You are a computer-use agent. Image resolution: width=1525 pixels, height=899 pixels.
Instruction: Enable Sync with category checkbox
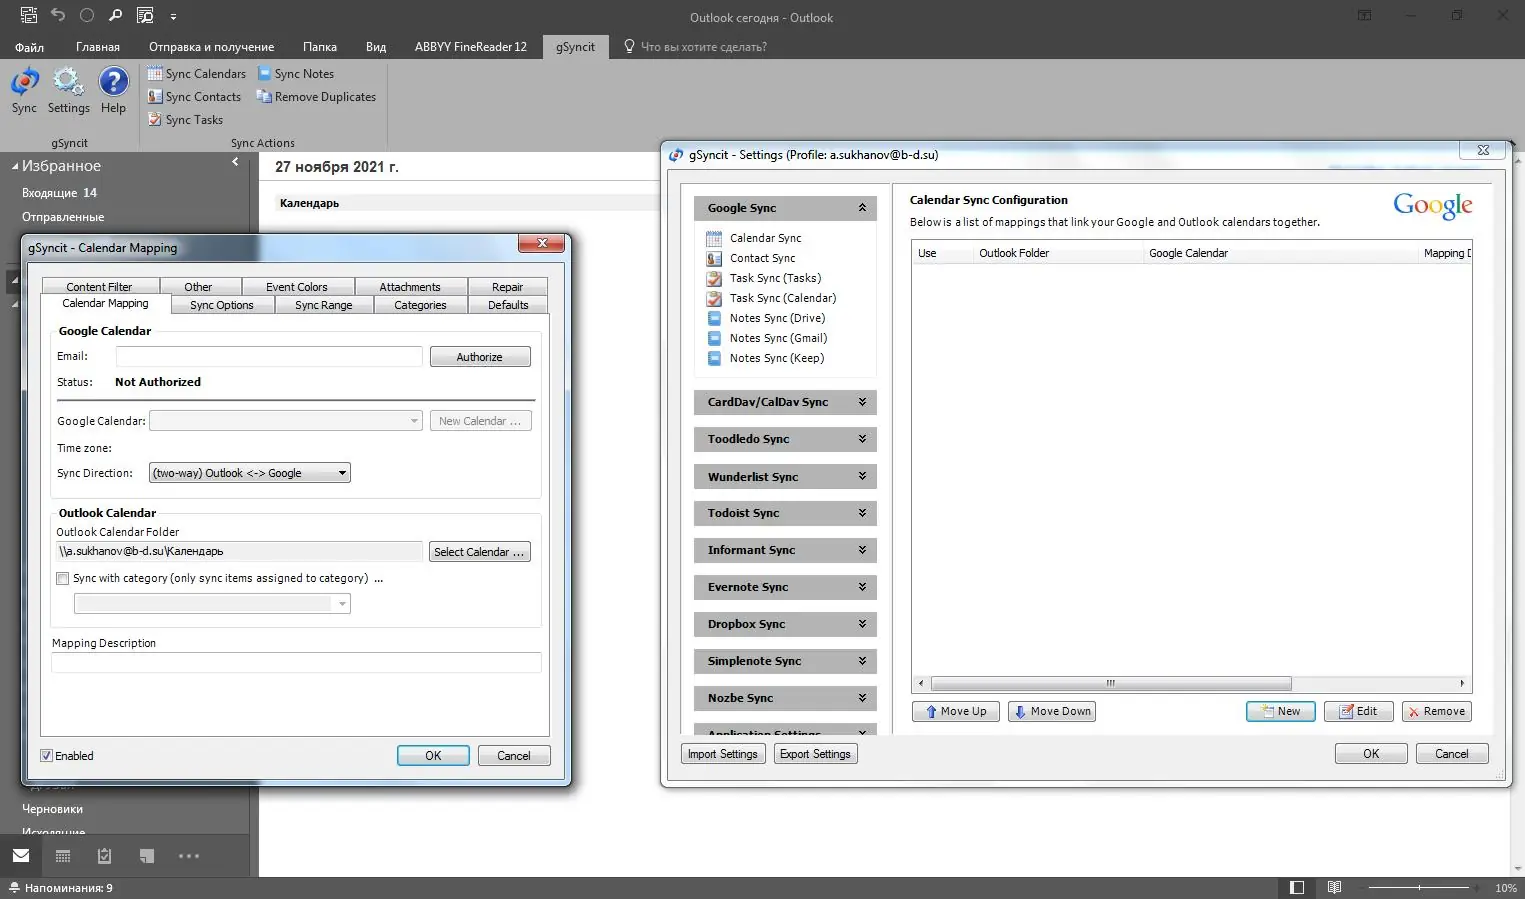63,578
